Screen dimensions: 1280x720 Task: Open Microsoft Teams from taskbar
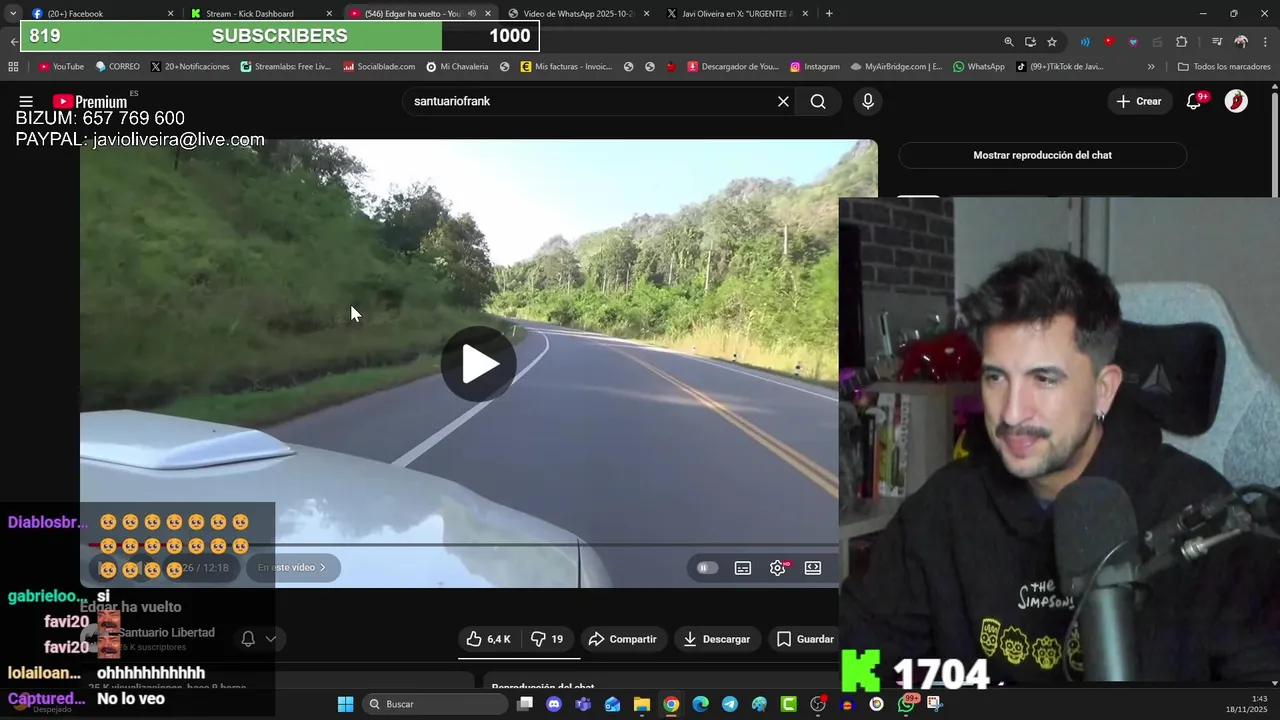click(583, 704)
